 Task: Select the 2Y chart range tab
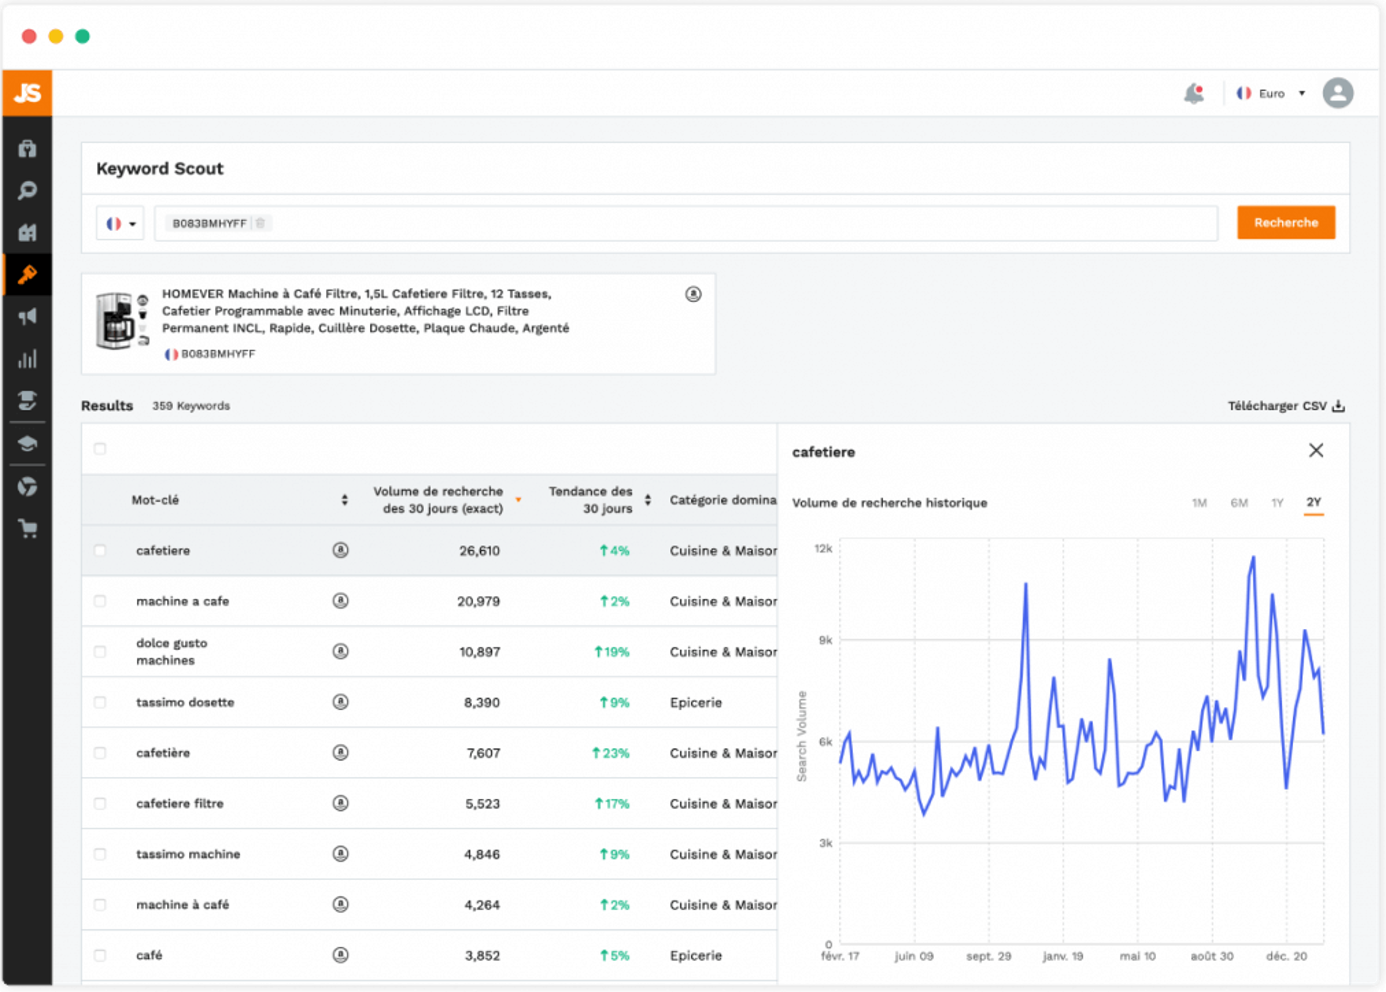[1314, 503]
